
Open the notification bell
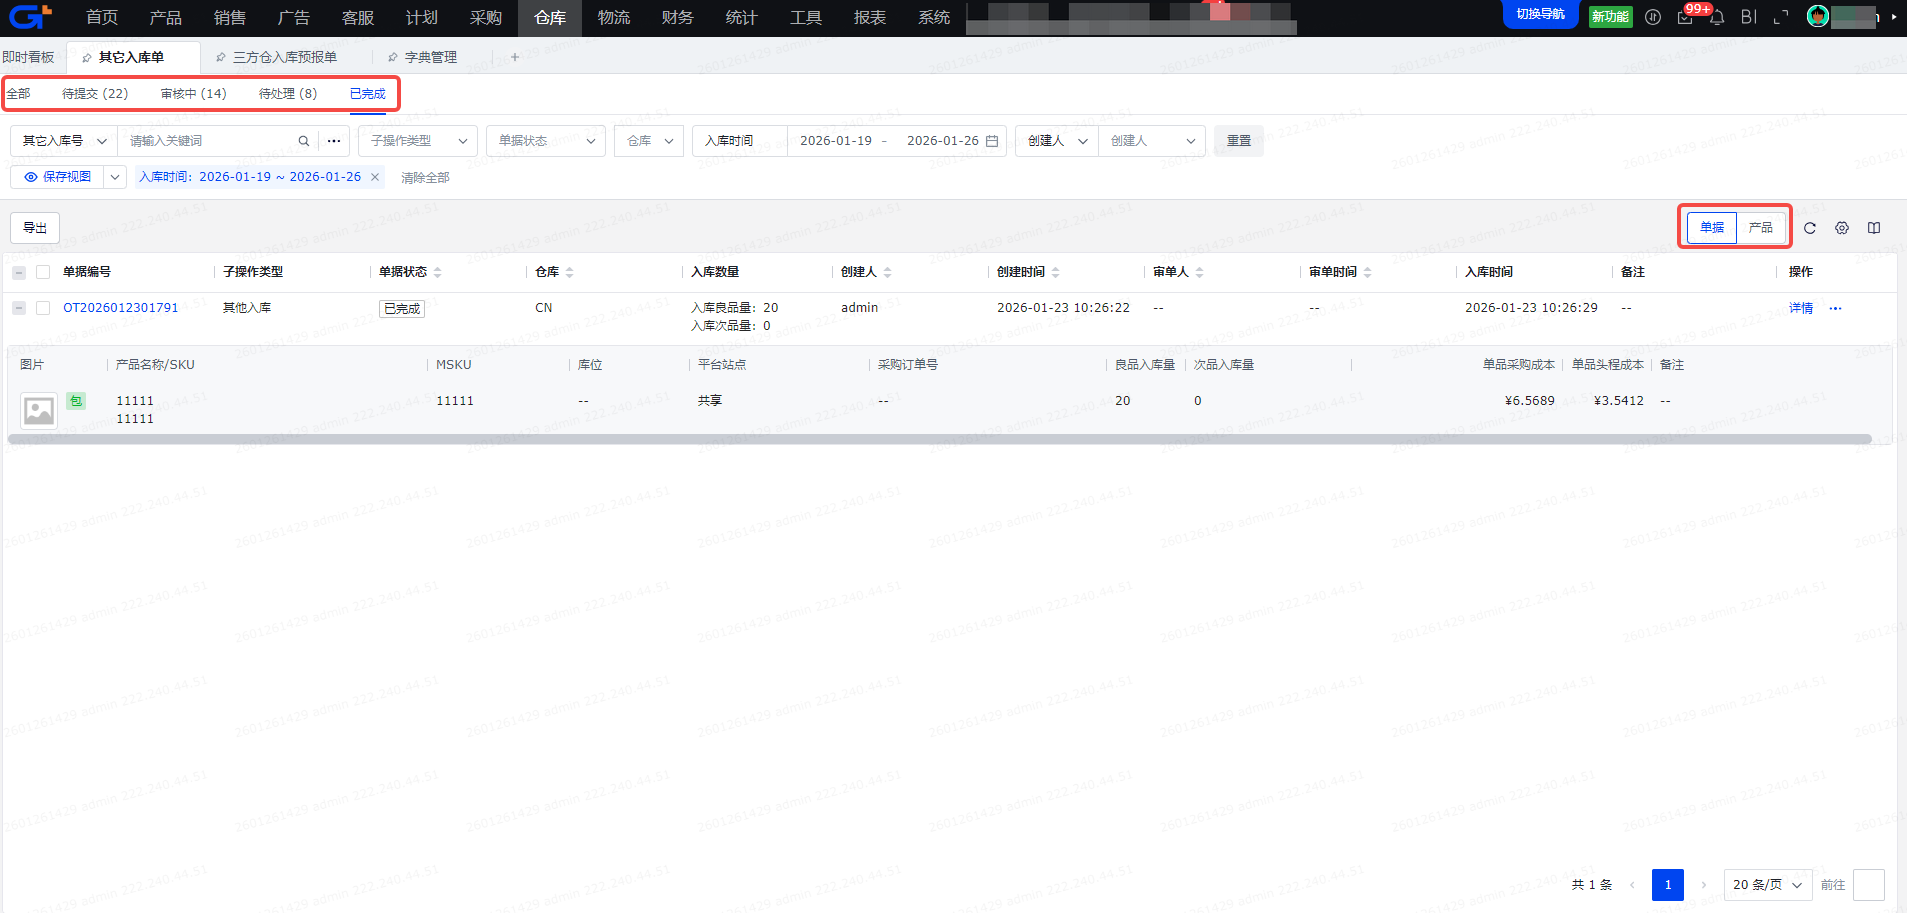pyautogui.click(x=1717, y=17)
